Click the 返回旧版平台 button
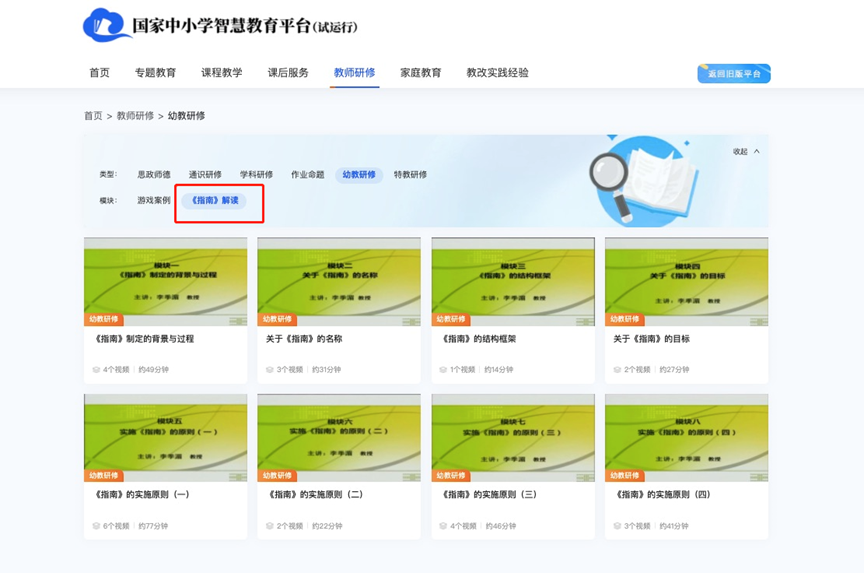 click(x=734, y=74)
